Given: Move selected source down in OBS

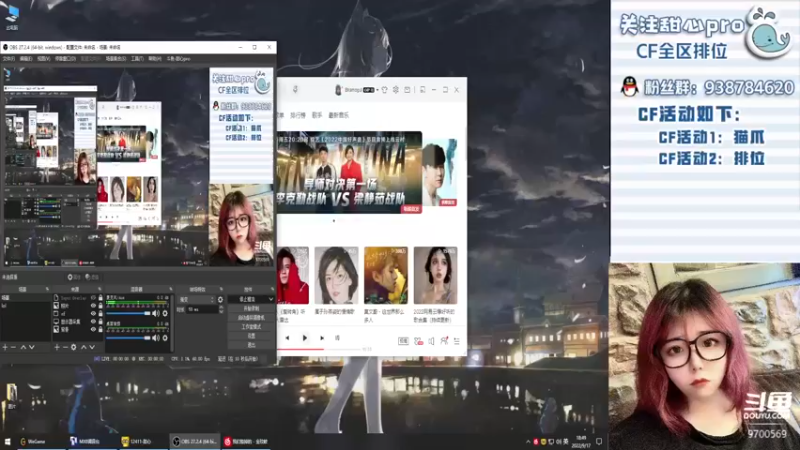Looking at the screenshot, I should click(92, 347).
